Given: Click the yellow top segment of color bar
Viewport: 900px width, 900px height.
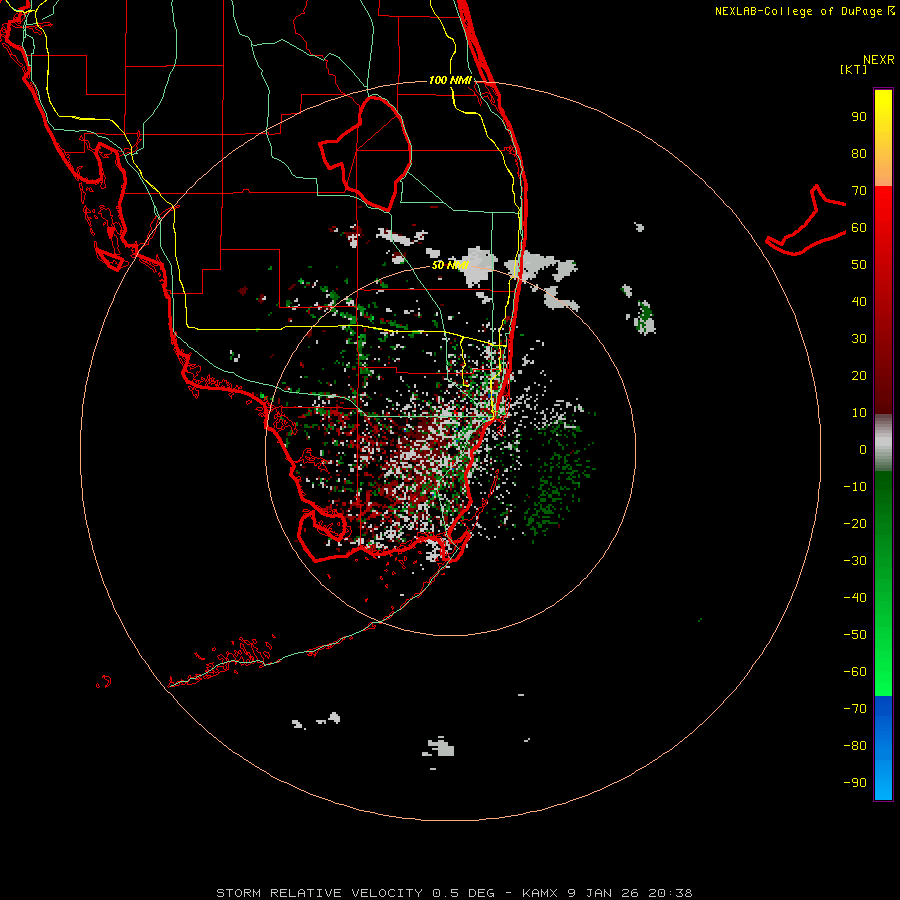Looking at the screenshot, I should click(883, 137).
